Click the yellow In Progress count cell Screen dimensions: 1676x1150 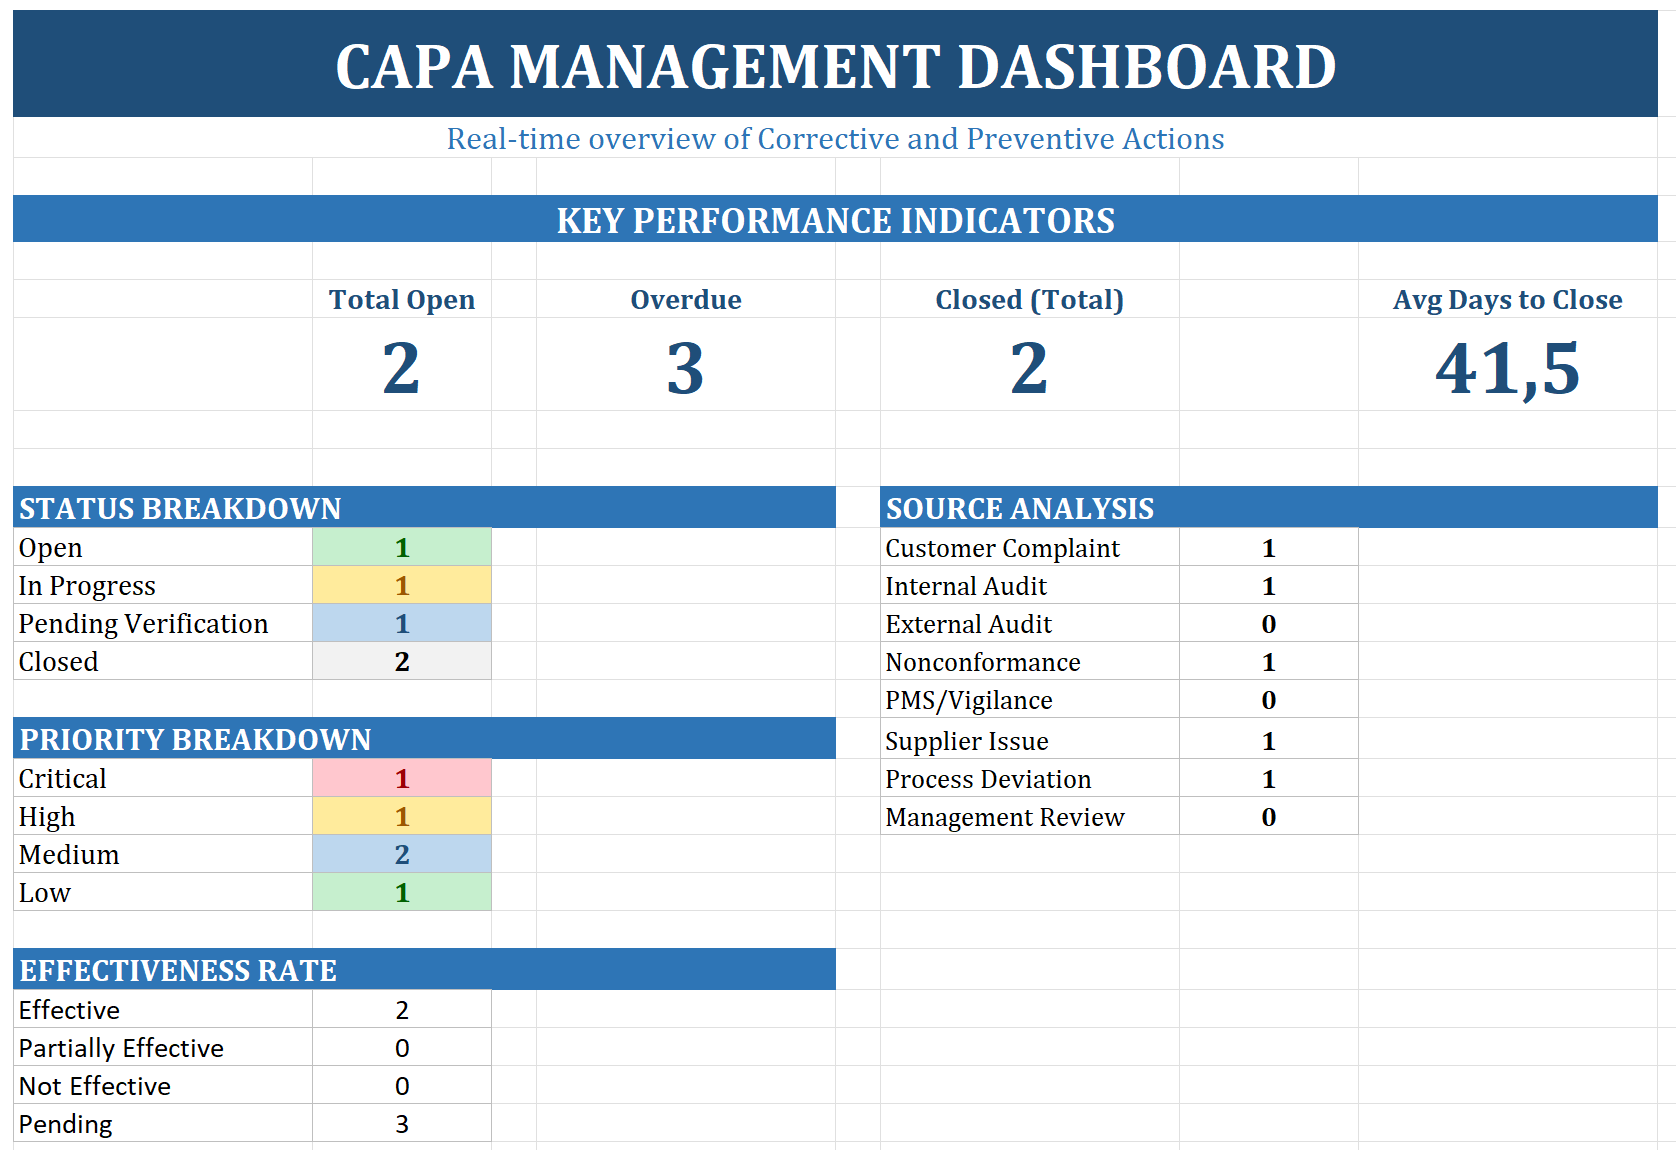pos(401,585)
